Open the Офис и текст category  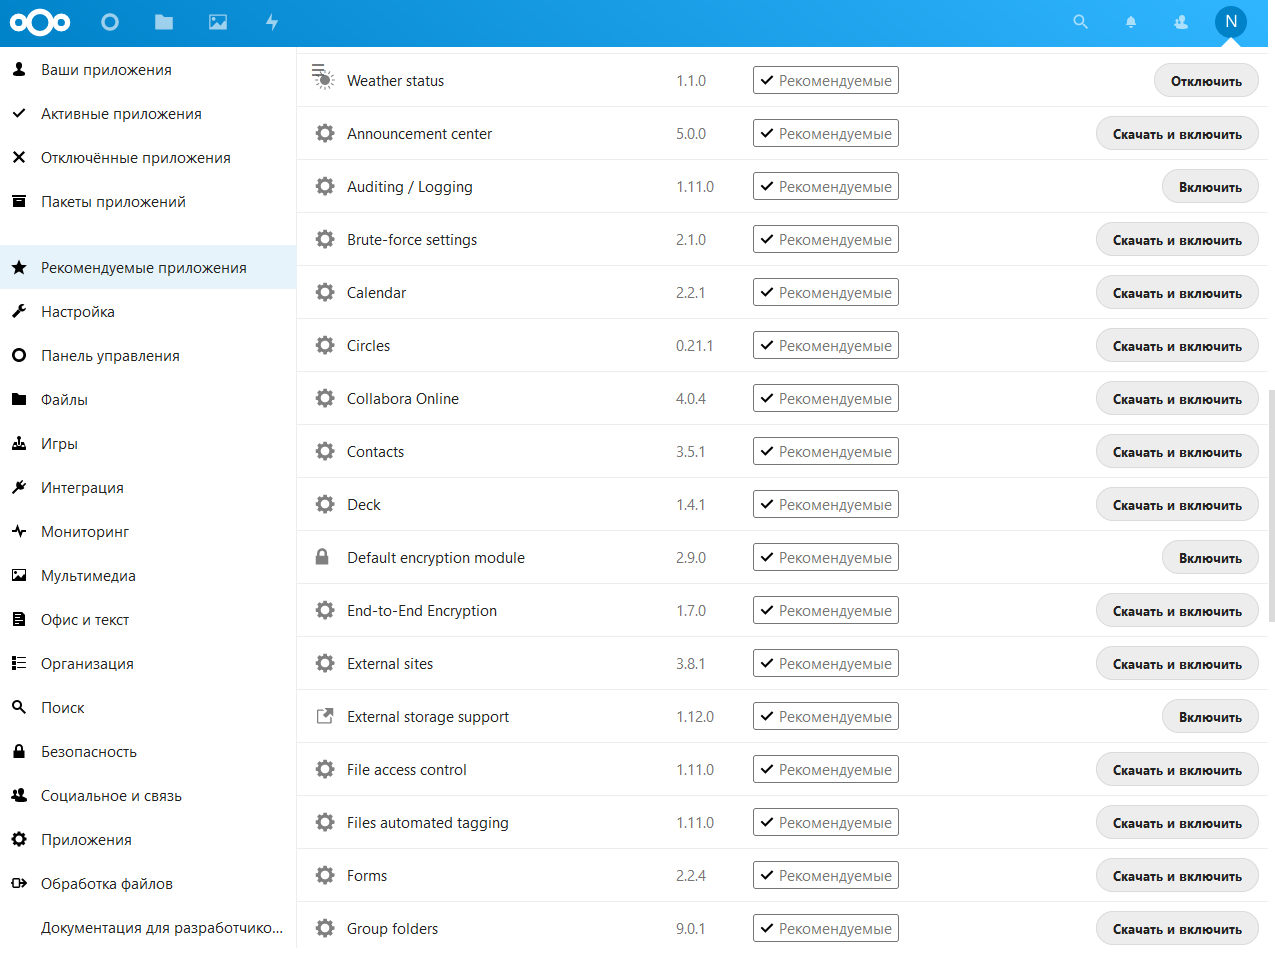pyautogui.click(x=148, y=620)
